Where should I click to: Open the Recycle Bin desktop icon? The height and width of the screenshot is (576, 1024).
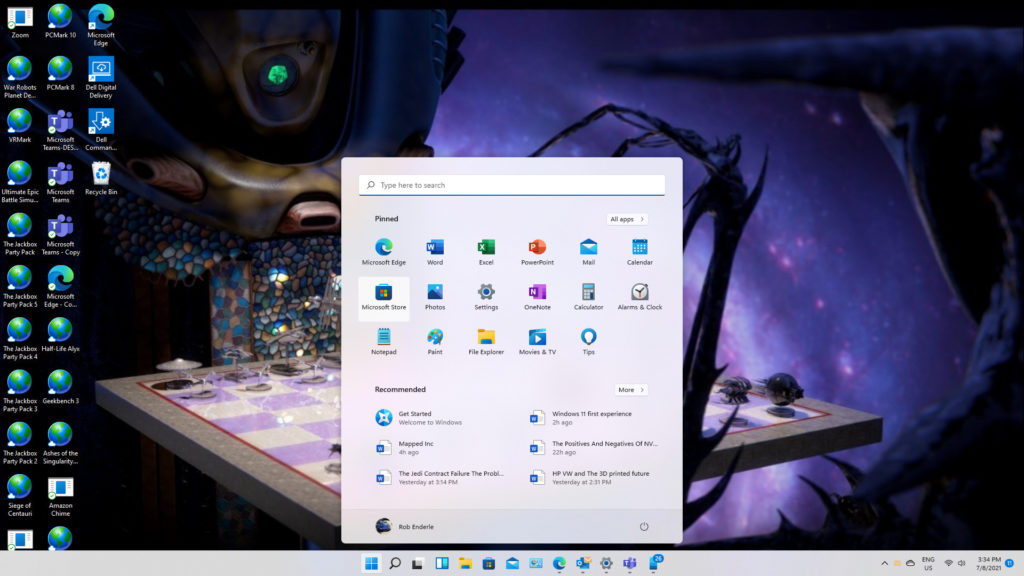[x=101, y=177]
